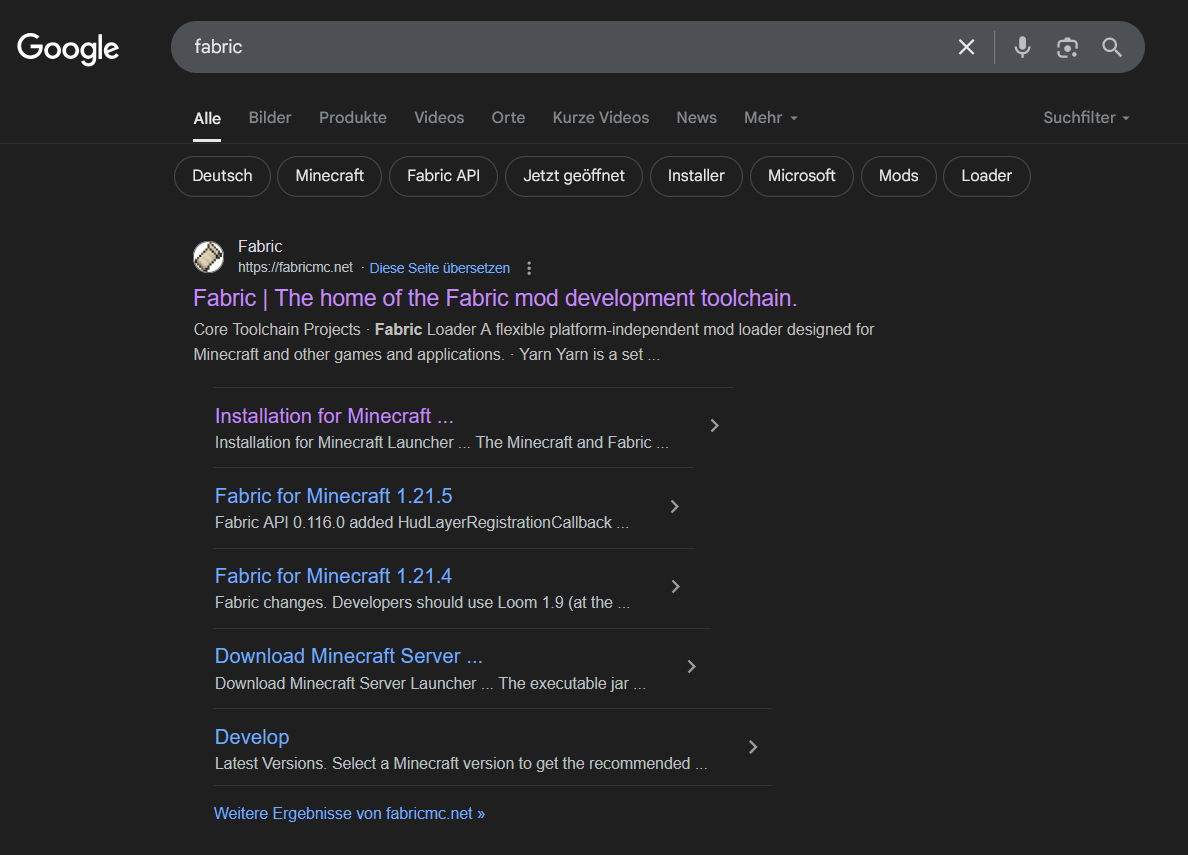The image size is (1188, 855).
Task: Click snippet 'Fabric API 0.116.0 added HudLayerRegistrationCallback'
Action: 414,523
